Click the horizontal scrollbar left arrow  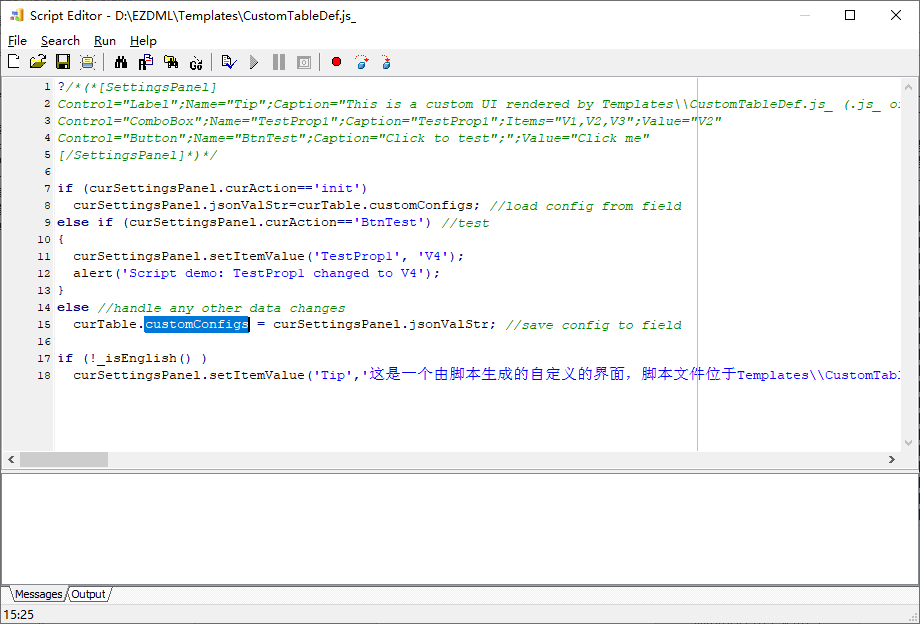pyautogui.click(x=11, y=459)
